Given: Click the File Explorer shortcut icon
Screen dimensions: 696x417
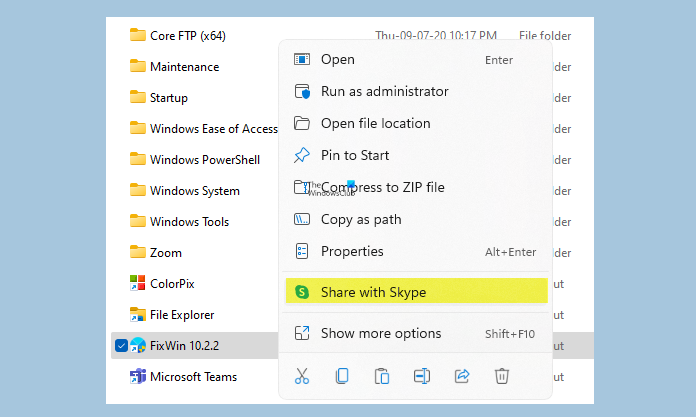Looking at the screenshot, I should pyautogui.click(x=138, y=314).
